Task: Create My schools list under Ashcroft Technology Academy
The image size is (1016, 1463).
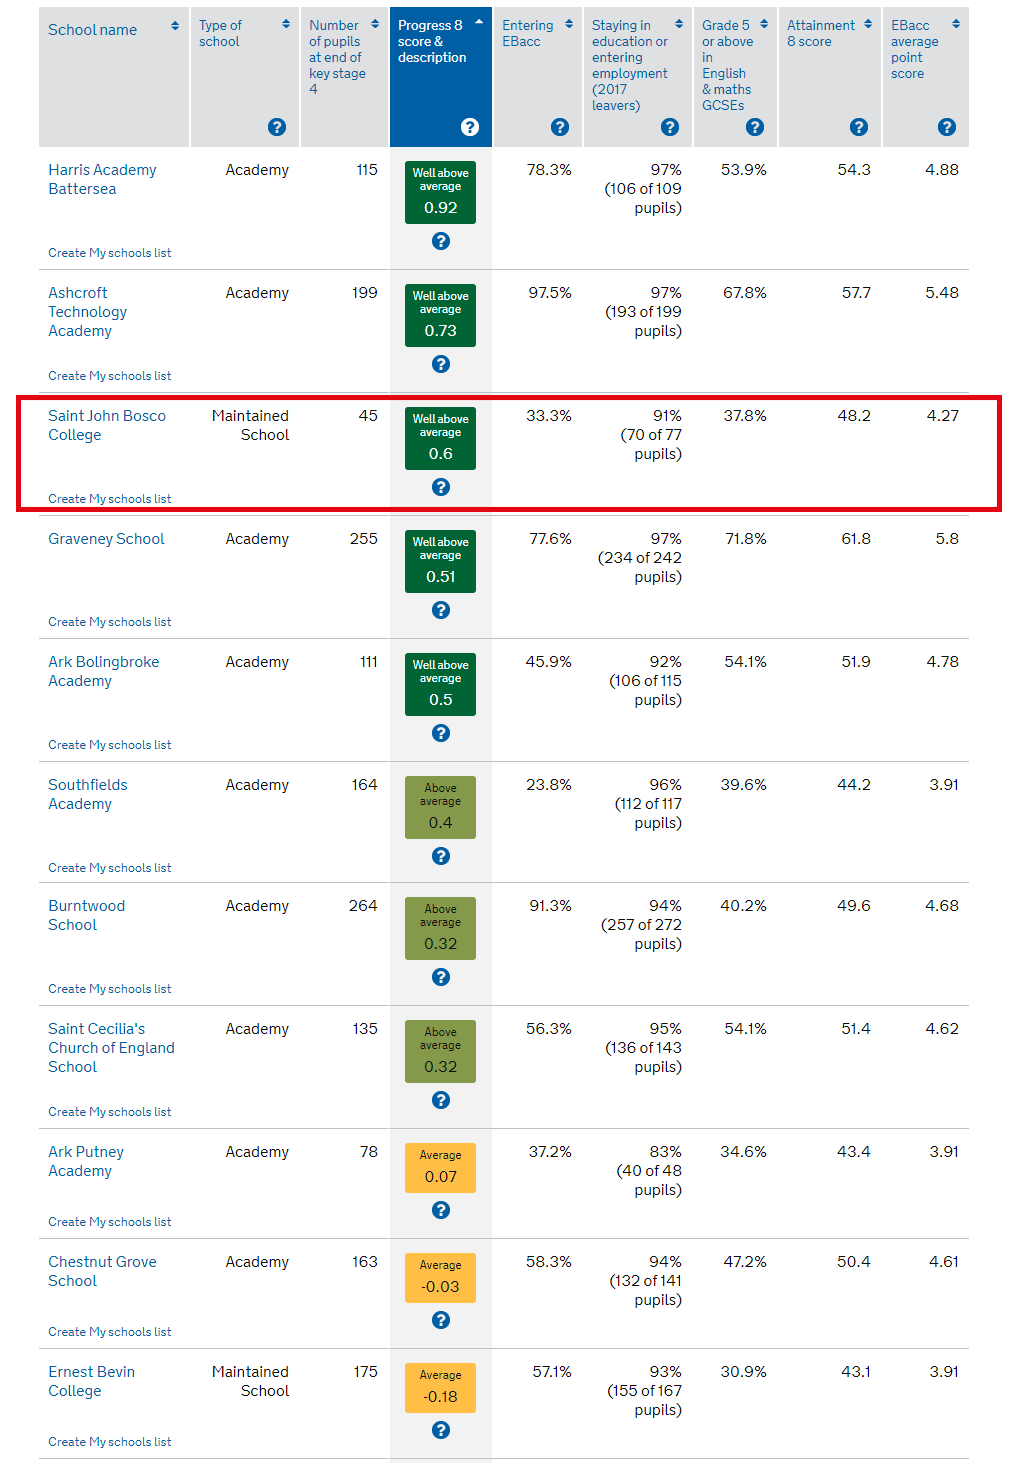Action: pyautogui.click(x=110, y=376)
